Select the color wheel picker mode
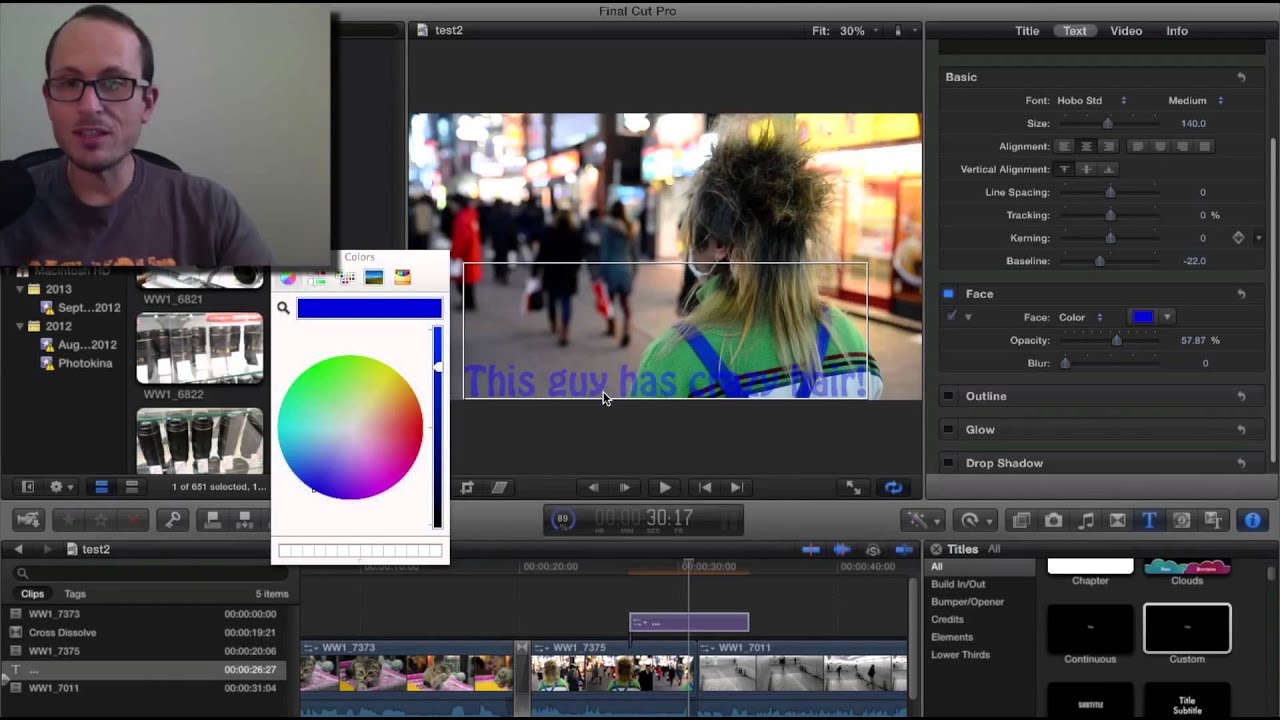Viewport: 1280px width, 720px height. click(288, 278)
